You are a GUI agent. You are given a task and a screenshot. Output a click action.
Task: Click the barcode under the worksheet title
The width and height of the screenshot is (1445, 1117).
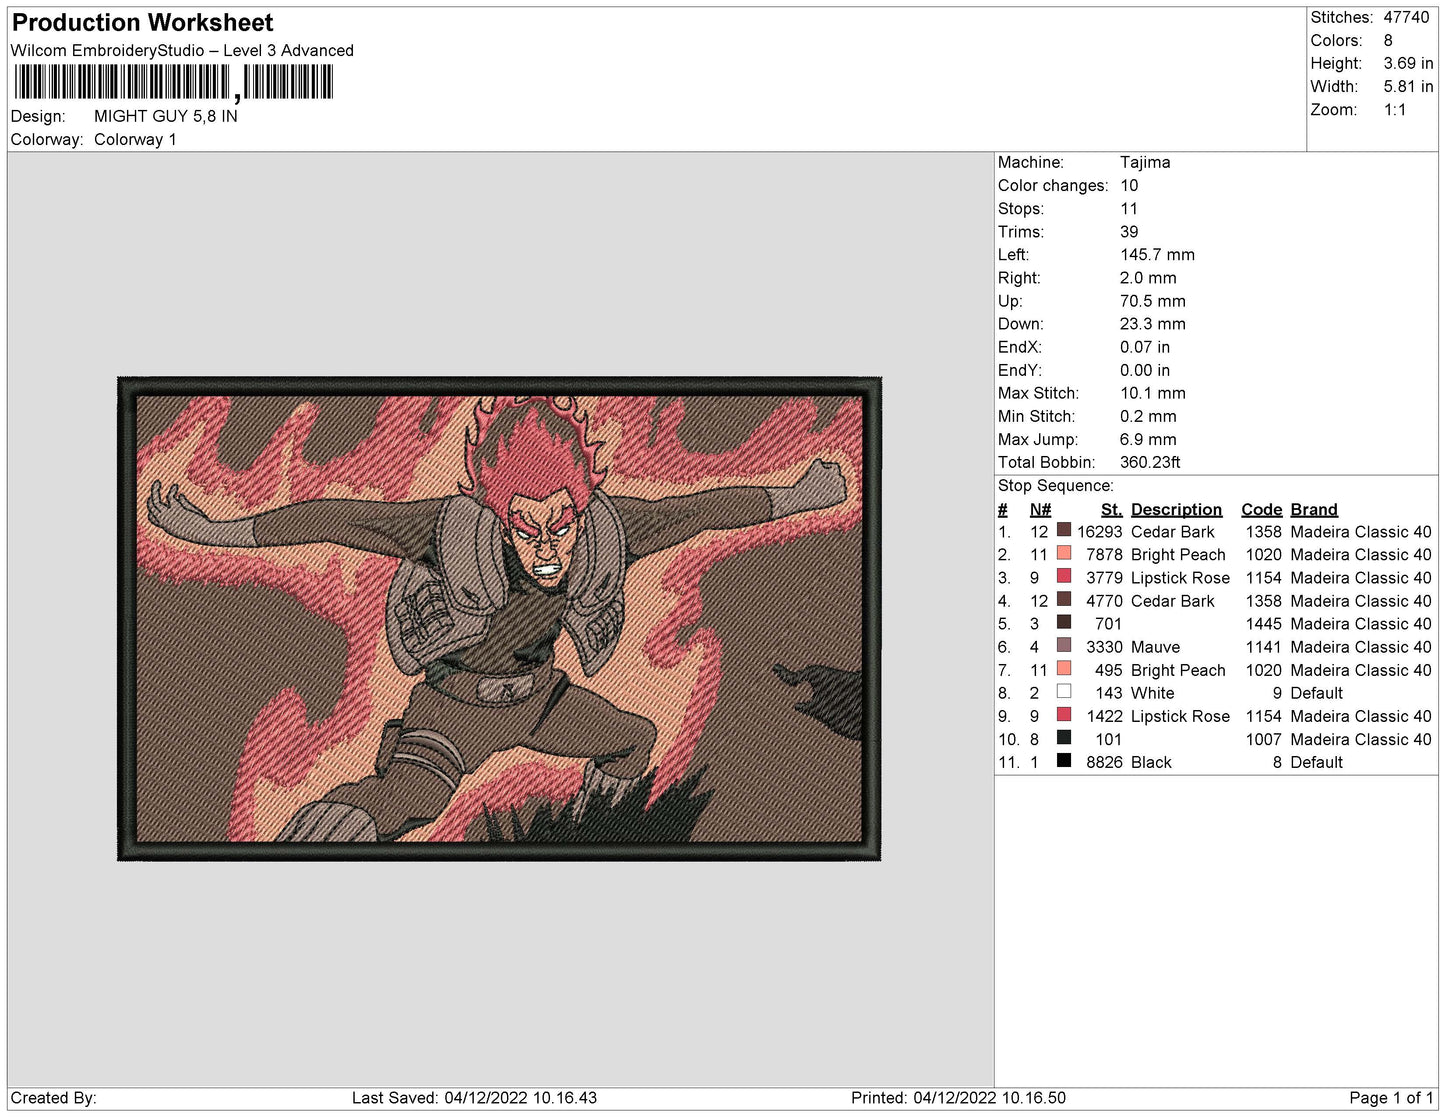173,83
